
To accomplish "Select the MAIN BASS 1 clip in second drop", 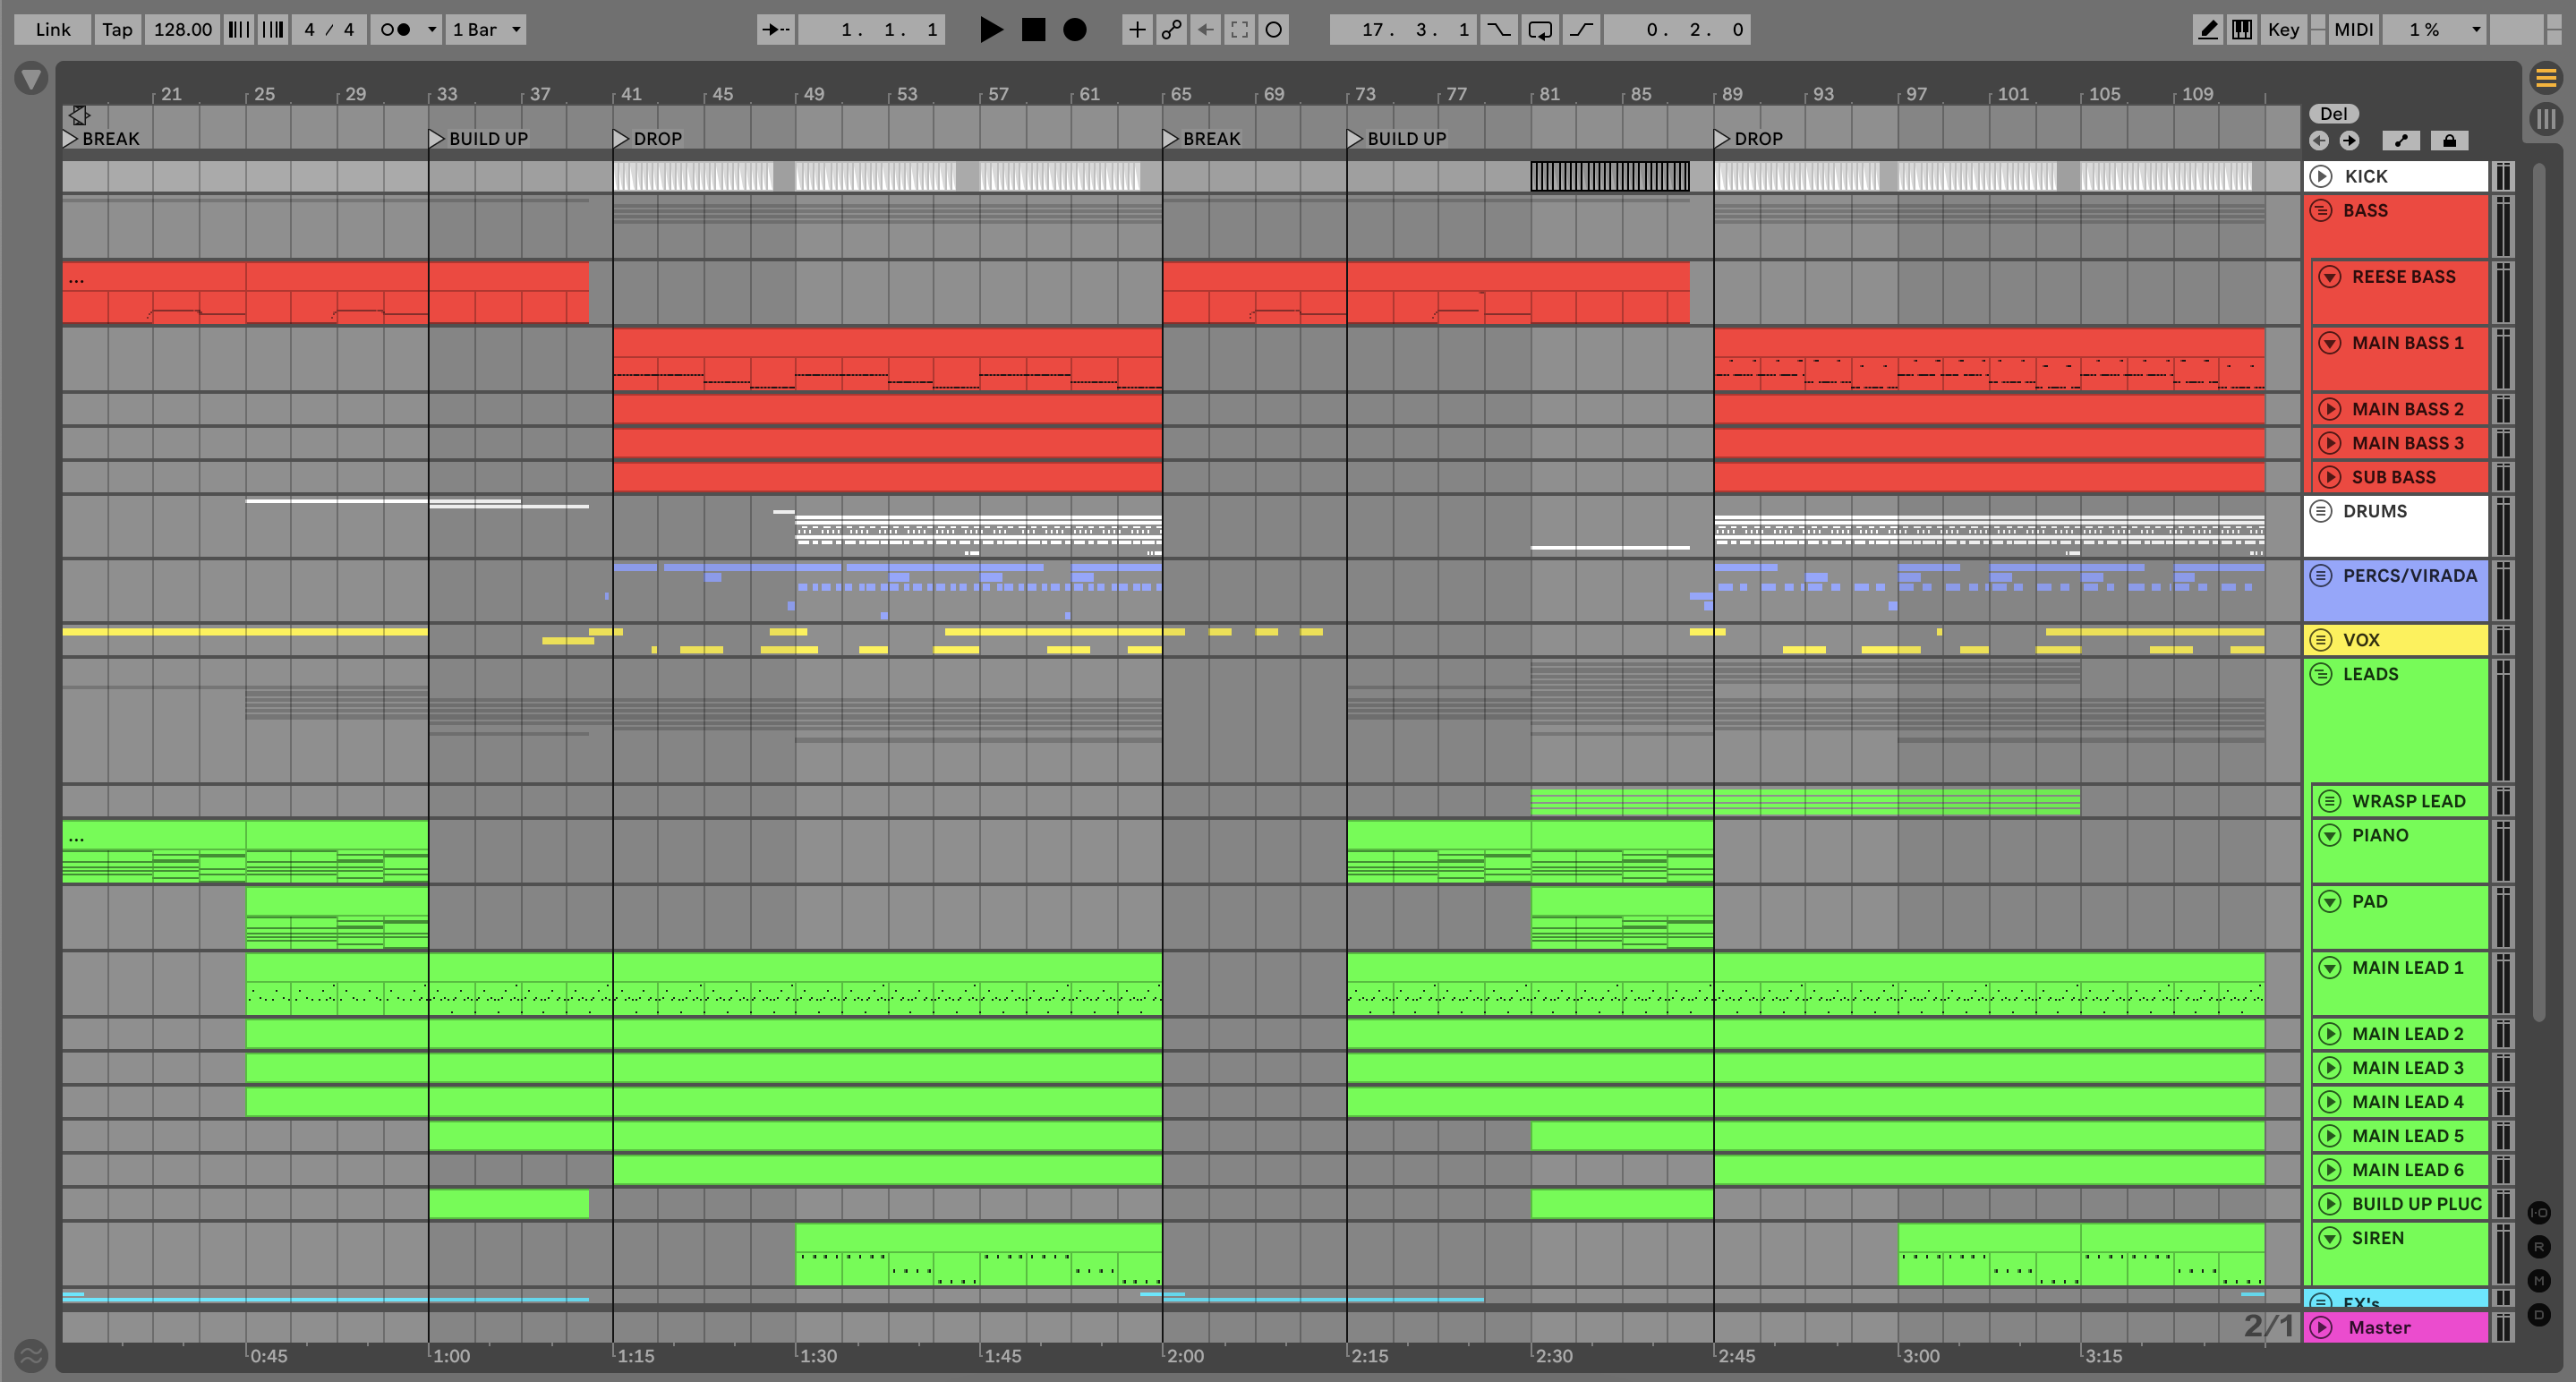I will [1989, 359].
